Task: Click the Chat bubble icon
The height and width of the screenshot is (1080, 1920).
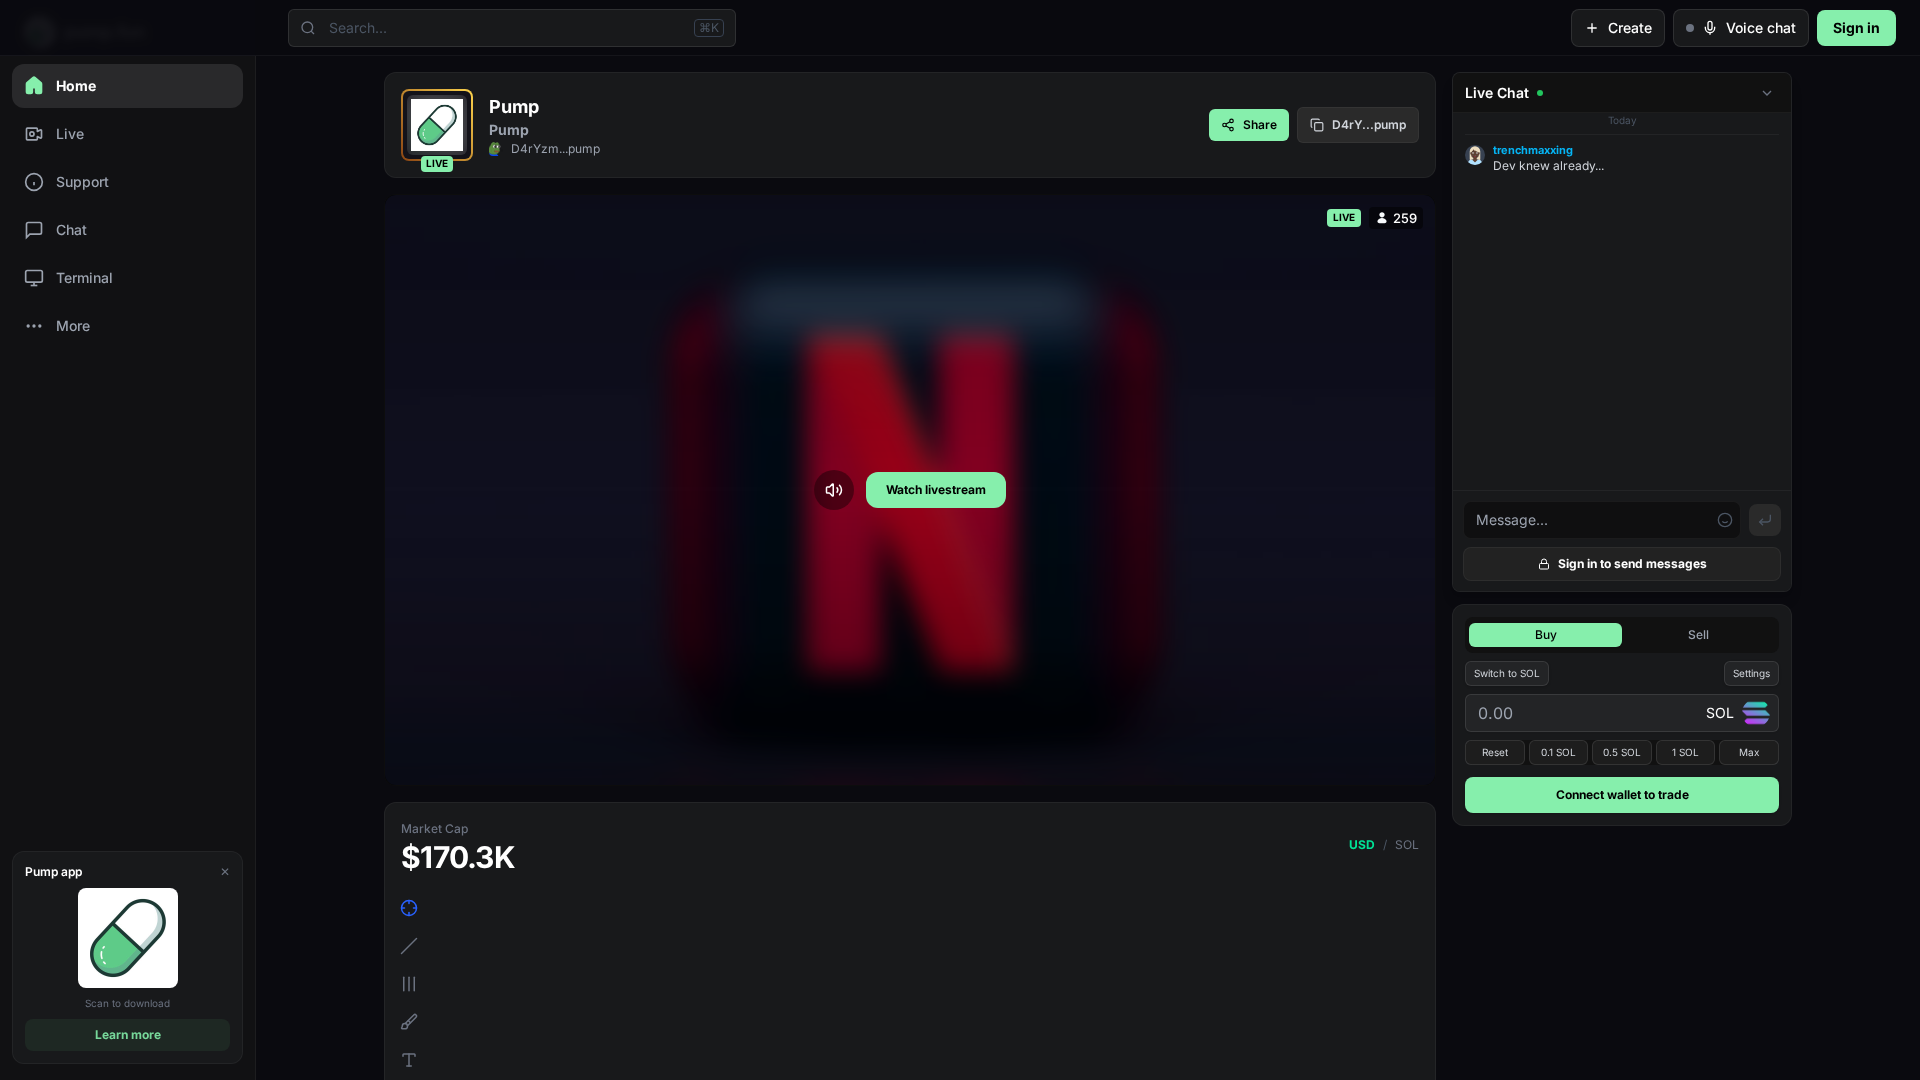Action: 34,230
